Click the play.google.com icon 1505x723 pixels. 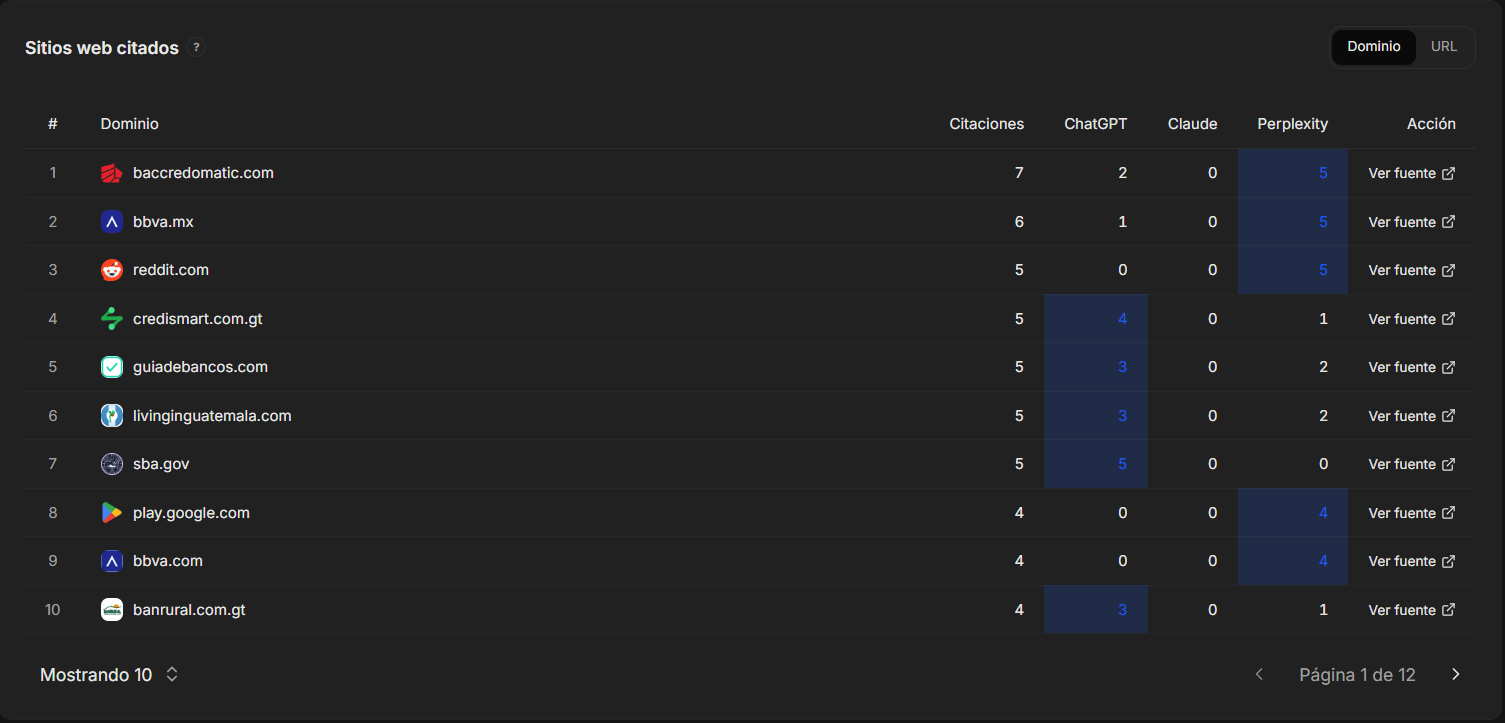pos(112,513)
